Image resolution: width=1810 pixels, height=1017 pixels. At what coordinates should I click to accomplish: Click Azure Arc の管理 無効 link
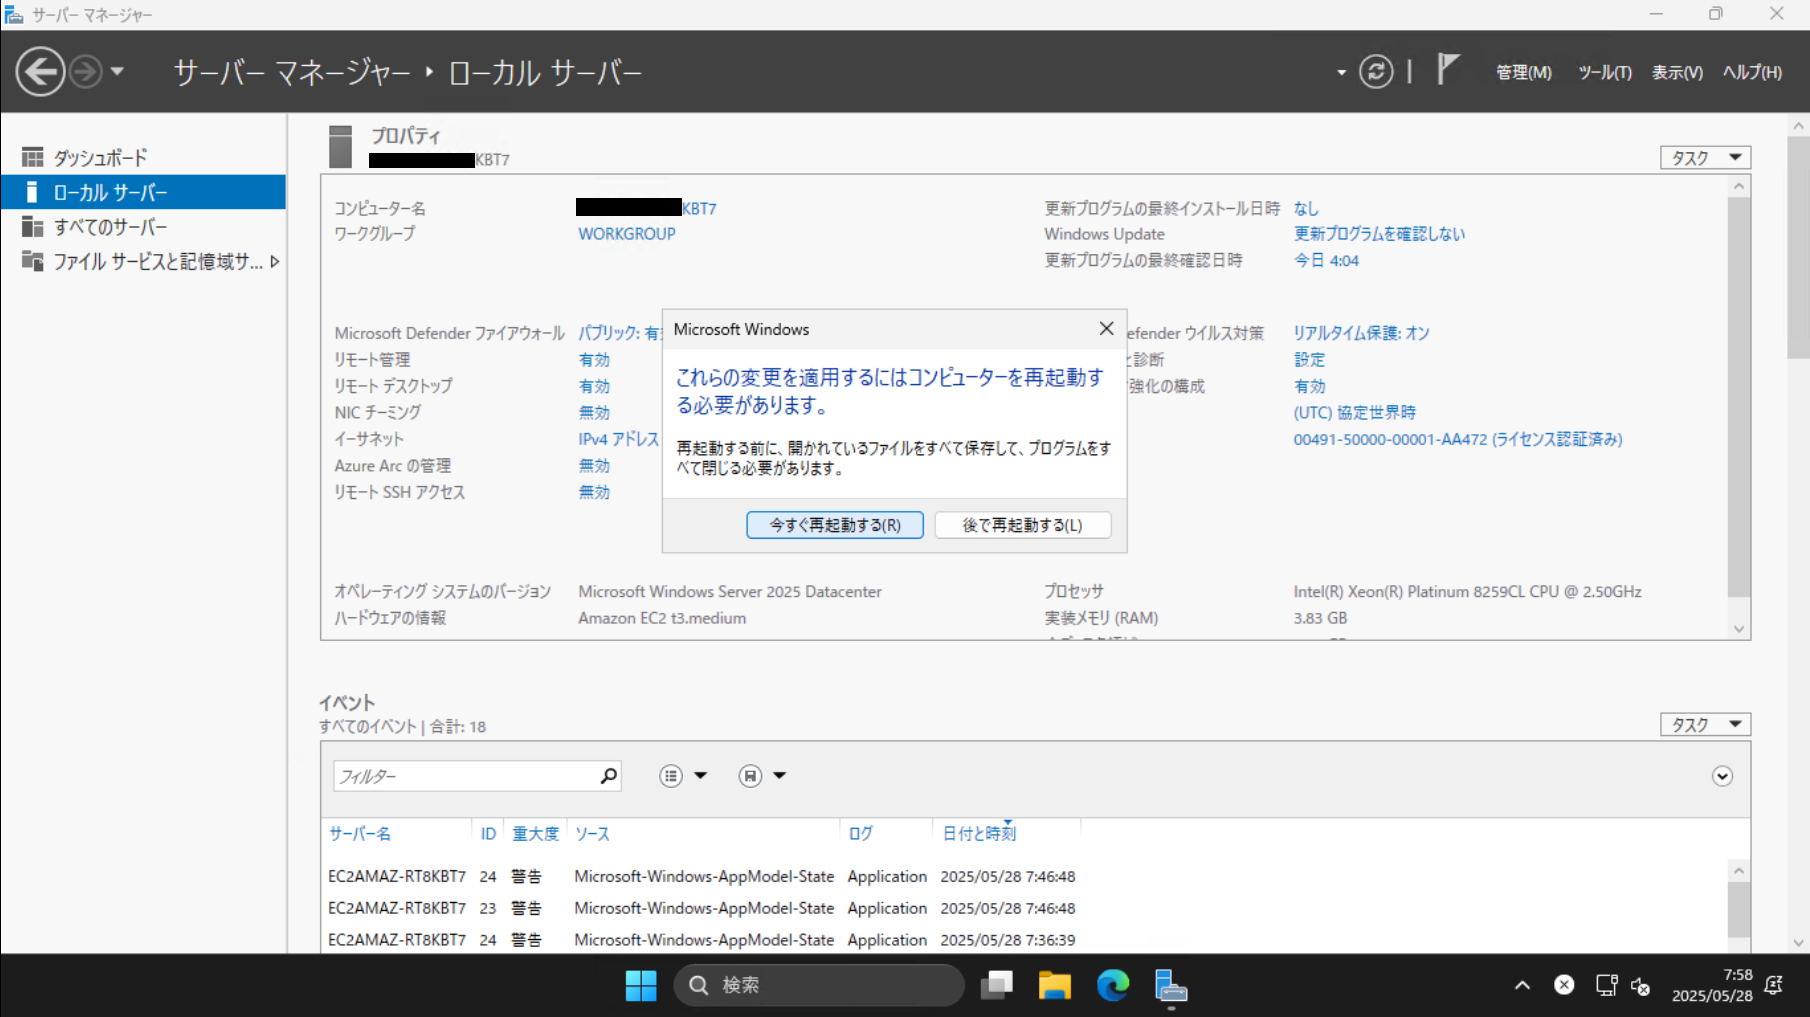pos(594,466)
